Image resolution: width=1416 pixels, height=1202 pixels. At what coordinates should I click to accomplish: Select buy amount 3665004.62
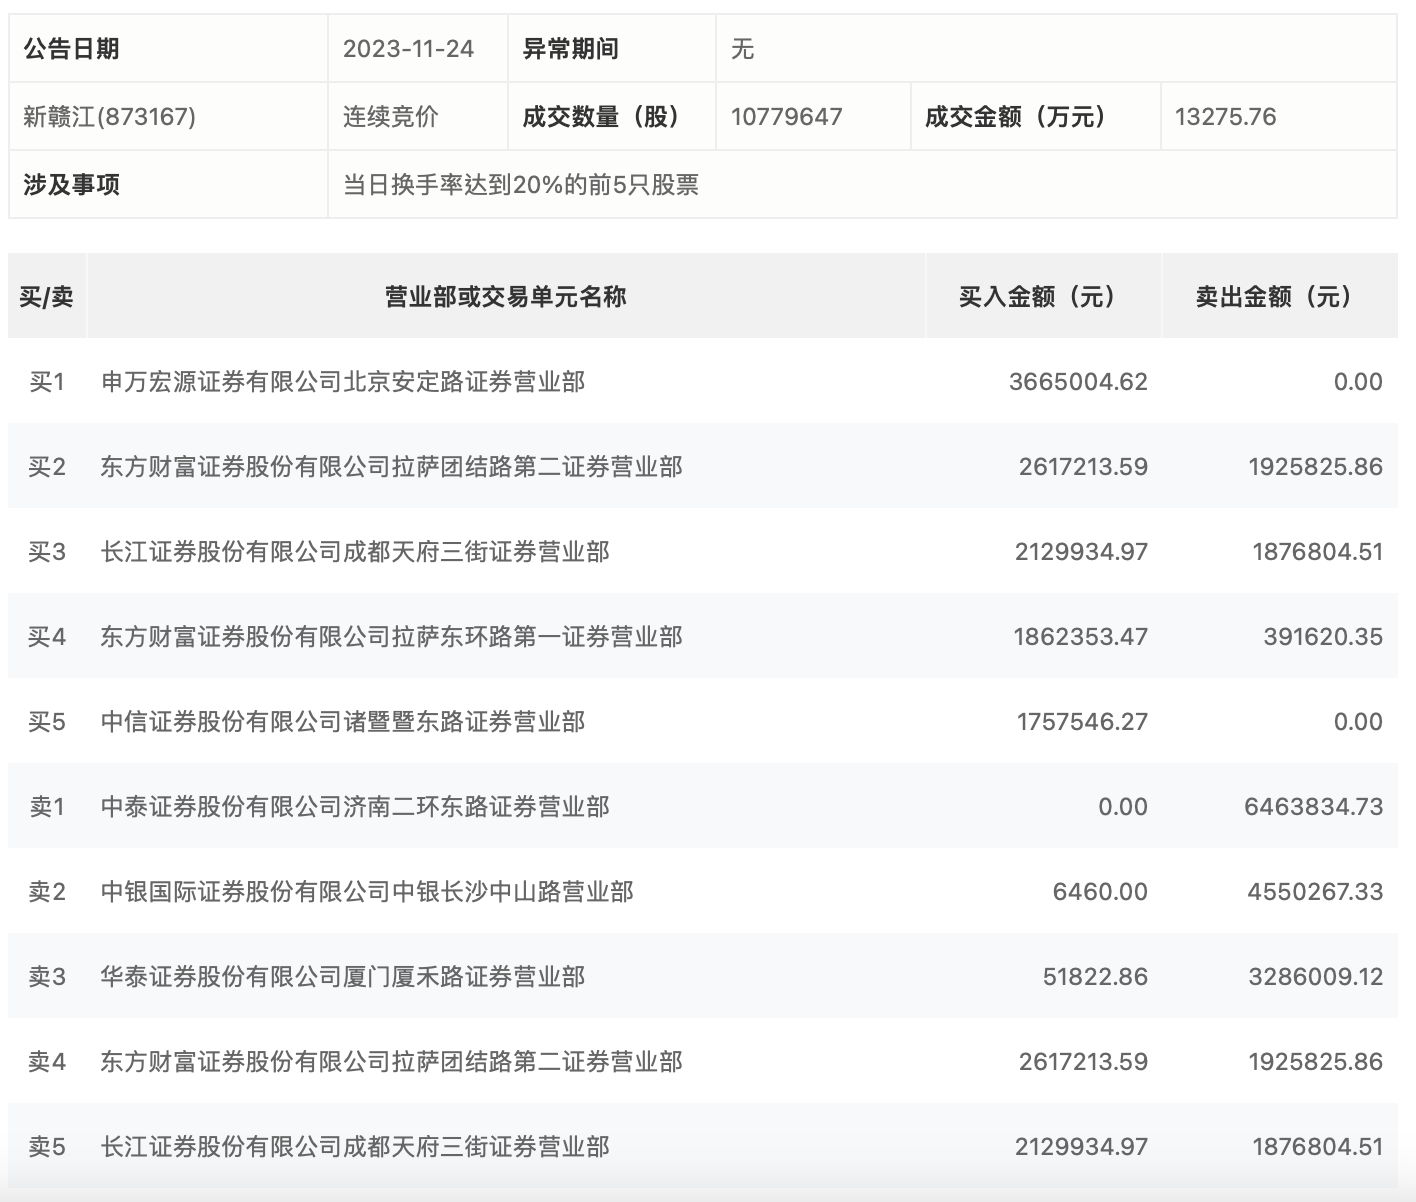(1078, 381)
